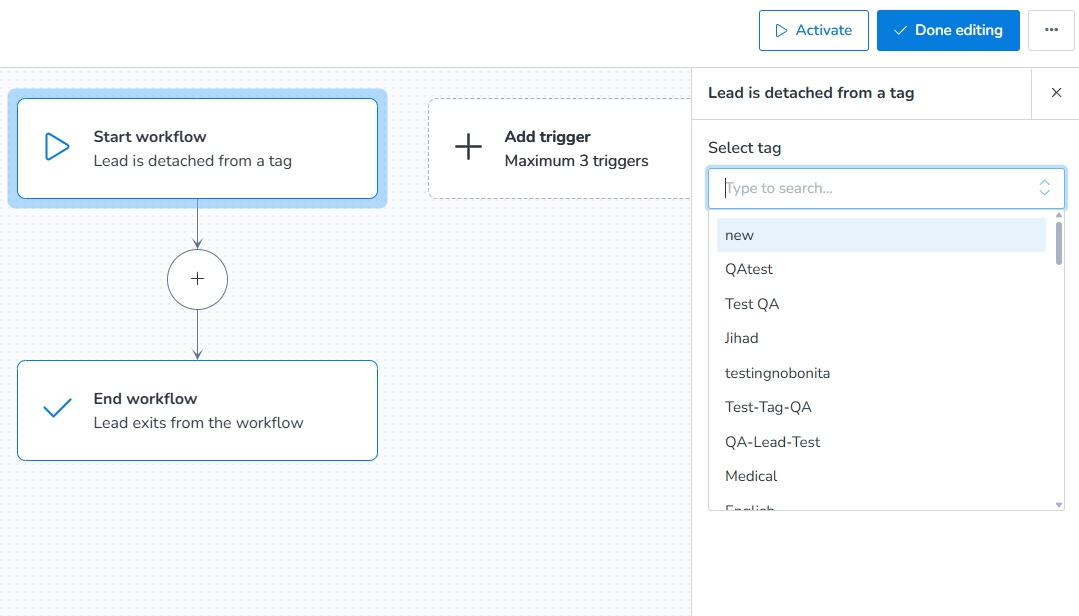Choose the 'QAtest' tag option
1079x616 pixels.
click(881, 270)
